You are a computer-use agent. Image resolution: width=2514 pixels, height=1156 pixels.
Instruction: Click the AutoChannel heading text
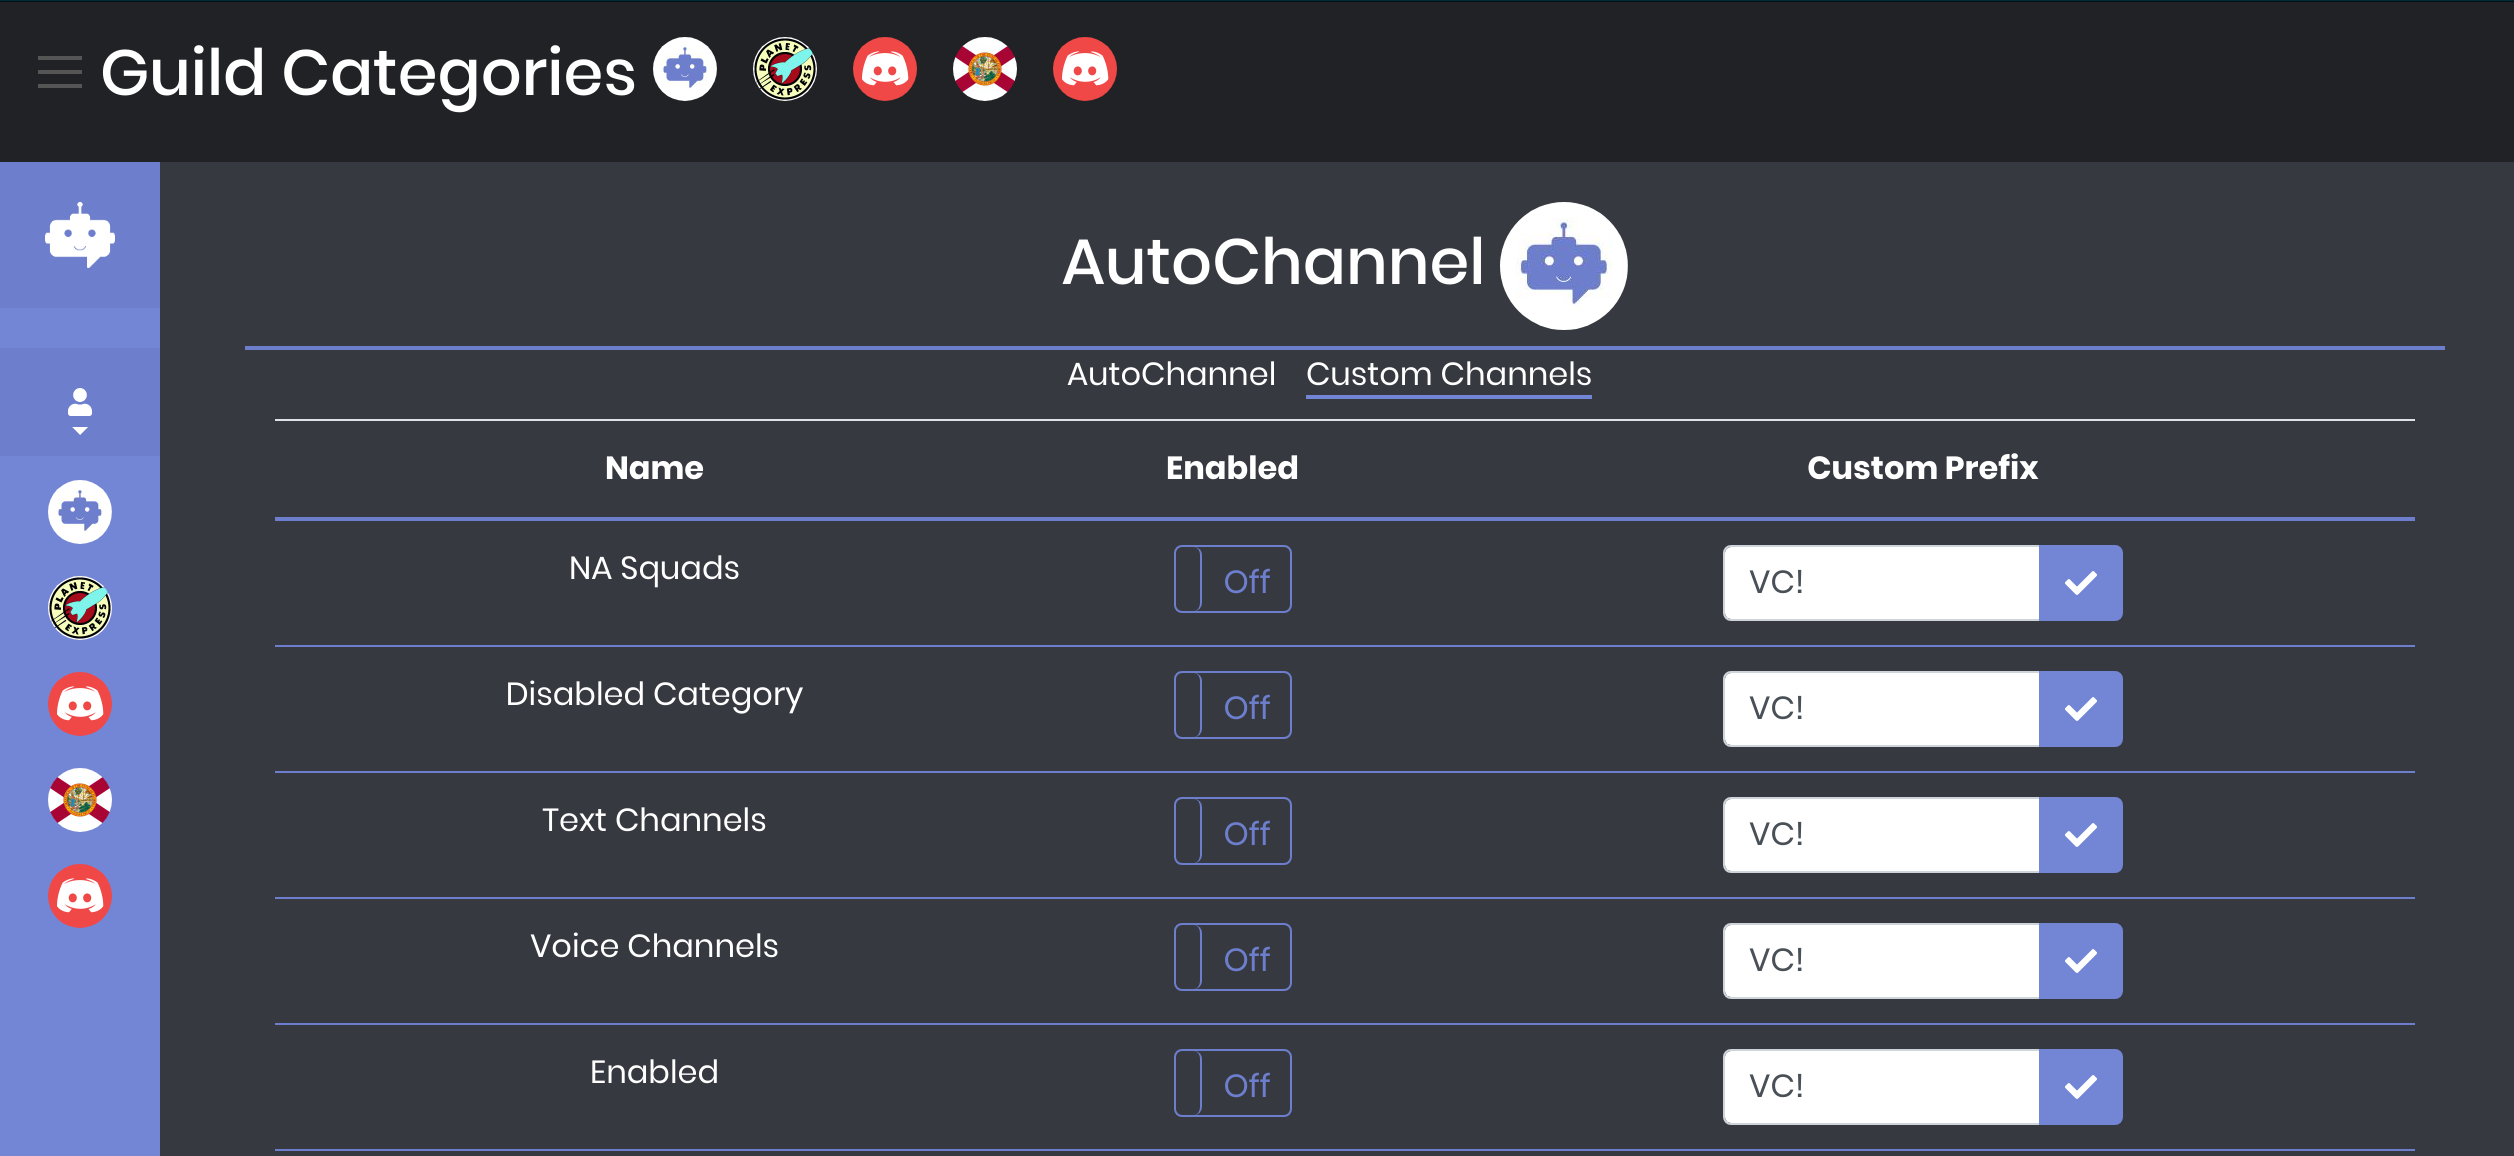pyautogui.click(x=1273, y=262)
